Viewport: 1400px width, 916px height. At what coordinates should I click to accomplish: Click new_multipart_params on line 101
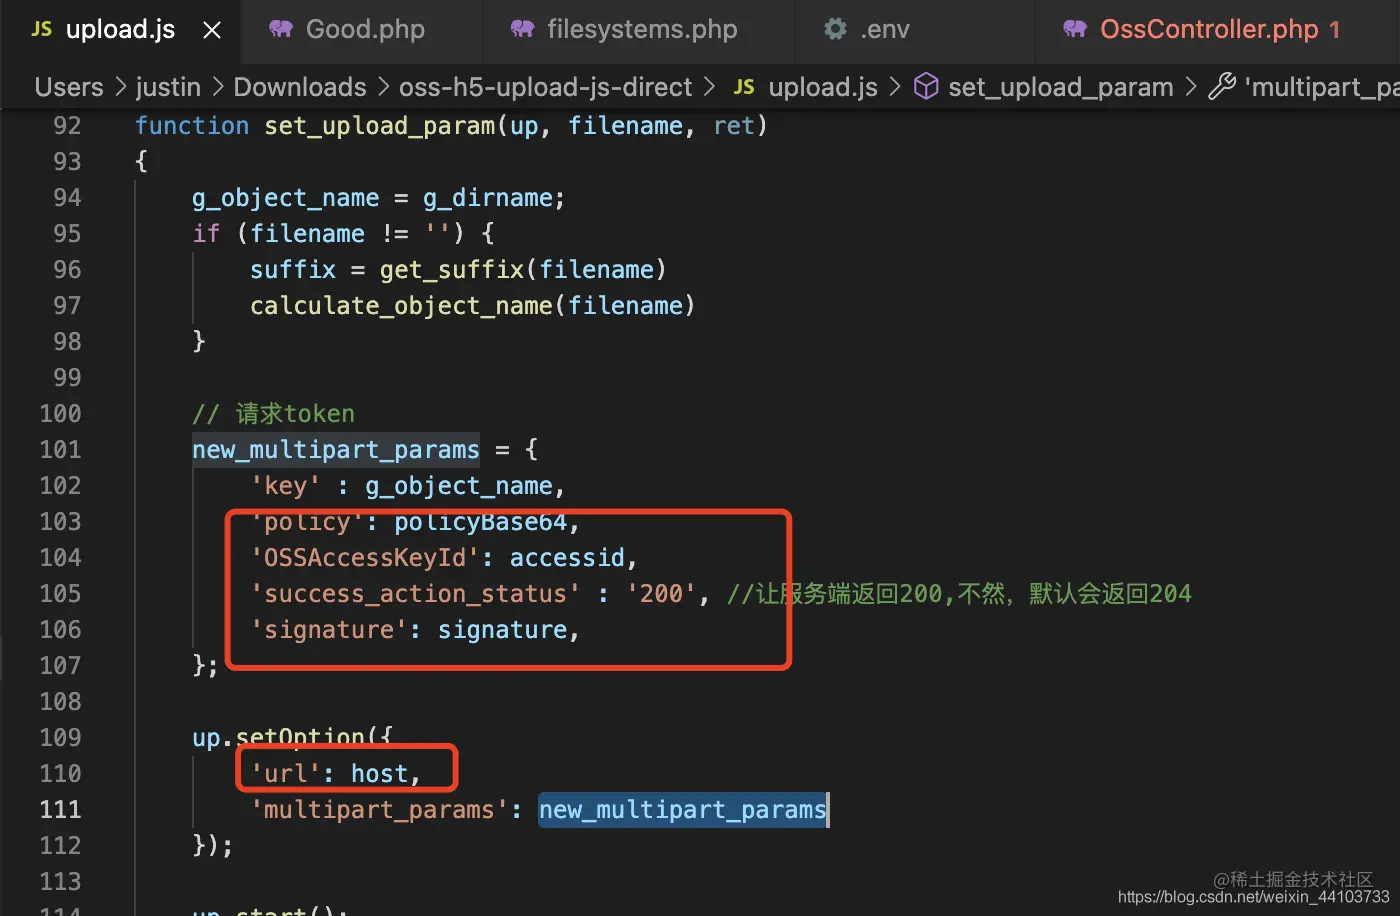(x=336, y=450)
